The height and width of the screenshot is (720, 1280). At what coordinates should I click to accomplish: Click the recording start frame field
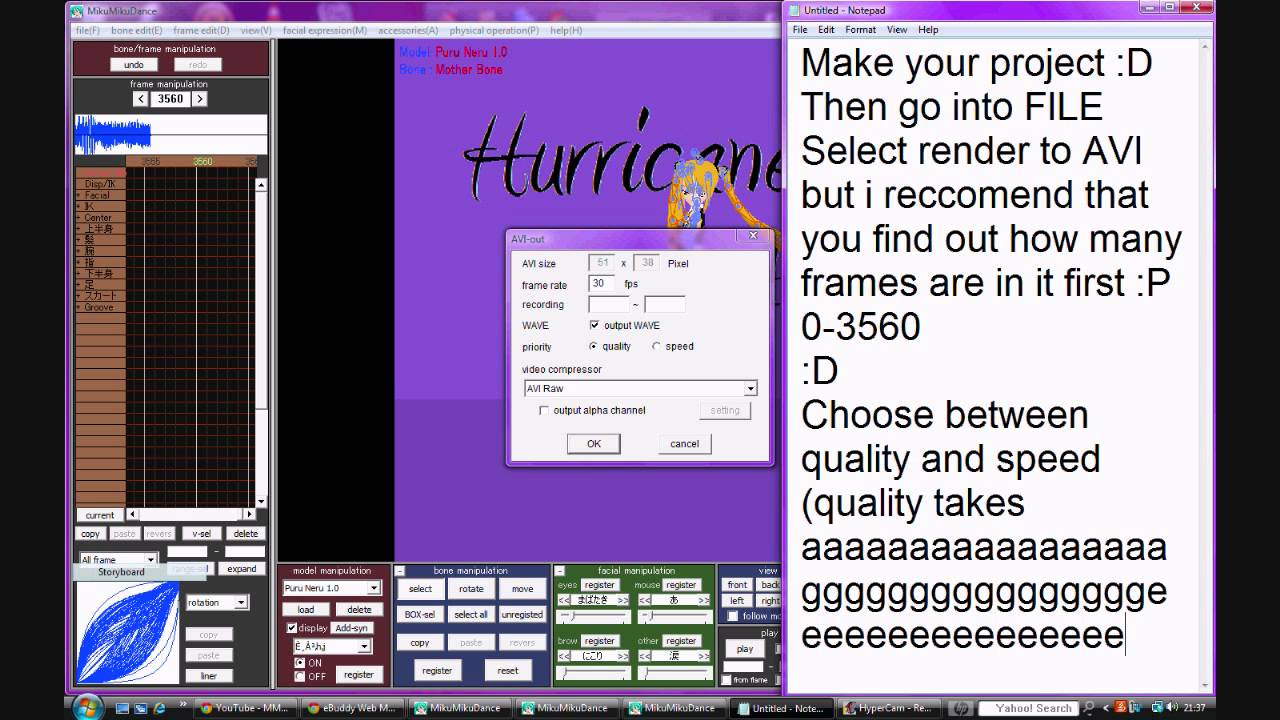coord(609,305)
